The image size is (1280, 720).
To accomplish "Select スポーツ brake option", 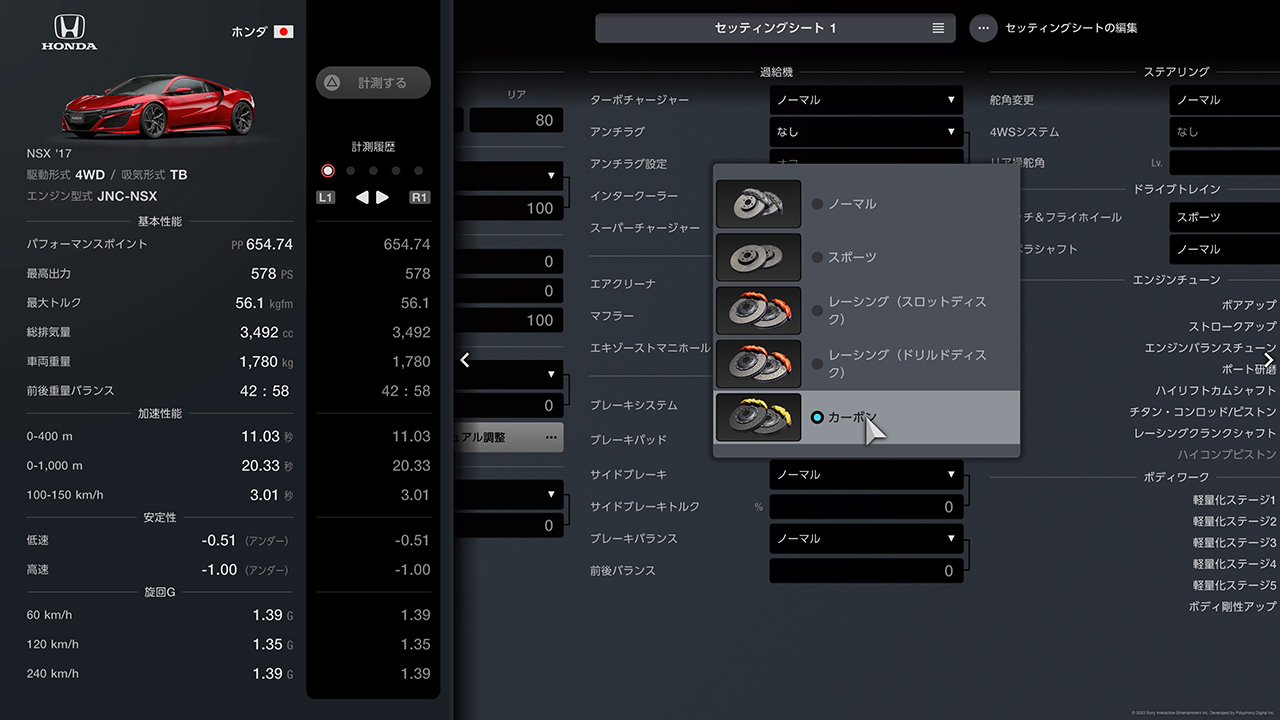I will 867,257.
